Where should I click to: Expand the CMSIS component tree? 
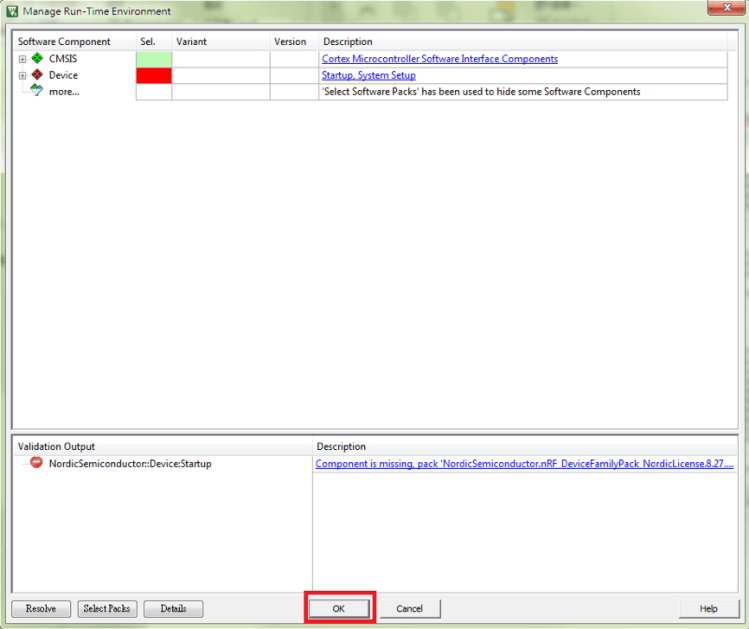tap(22, 59)
